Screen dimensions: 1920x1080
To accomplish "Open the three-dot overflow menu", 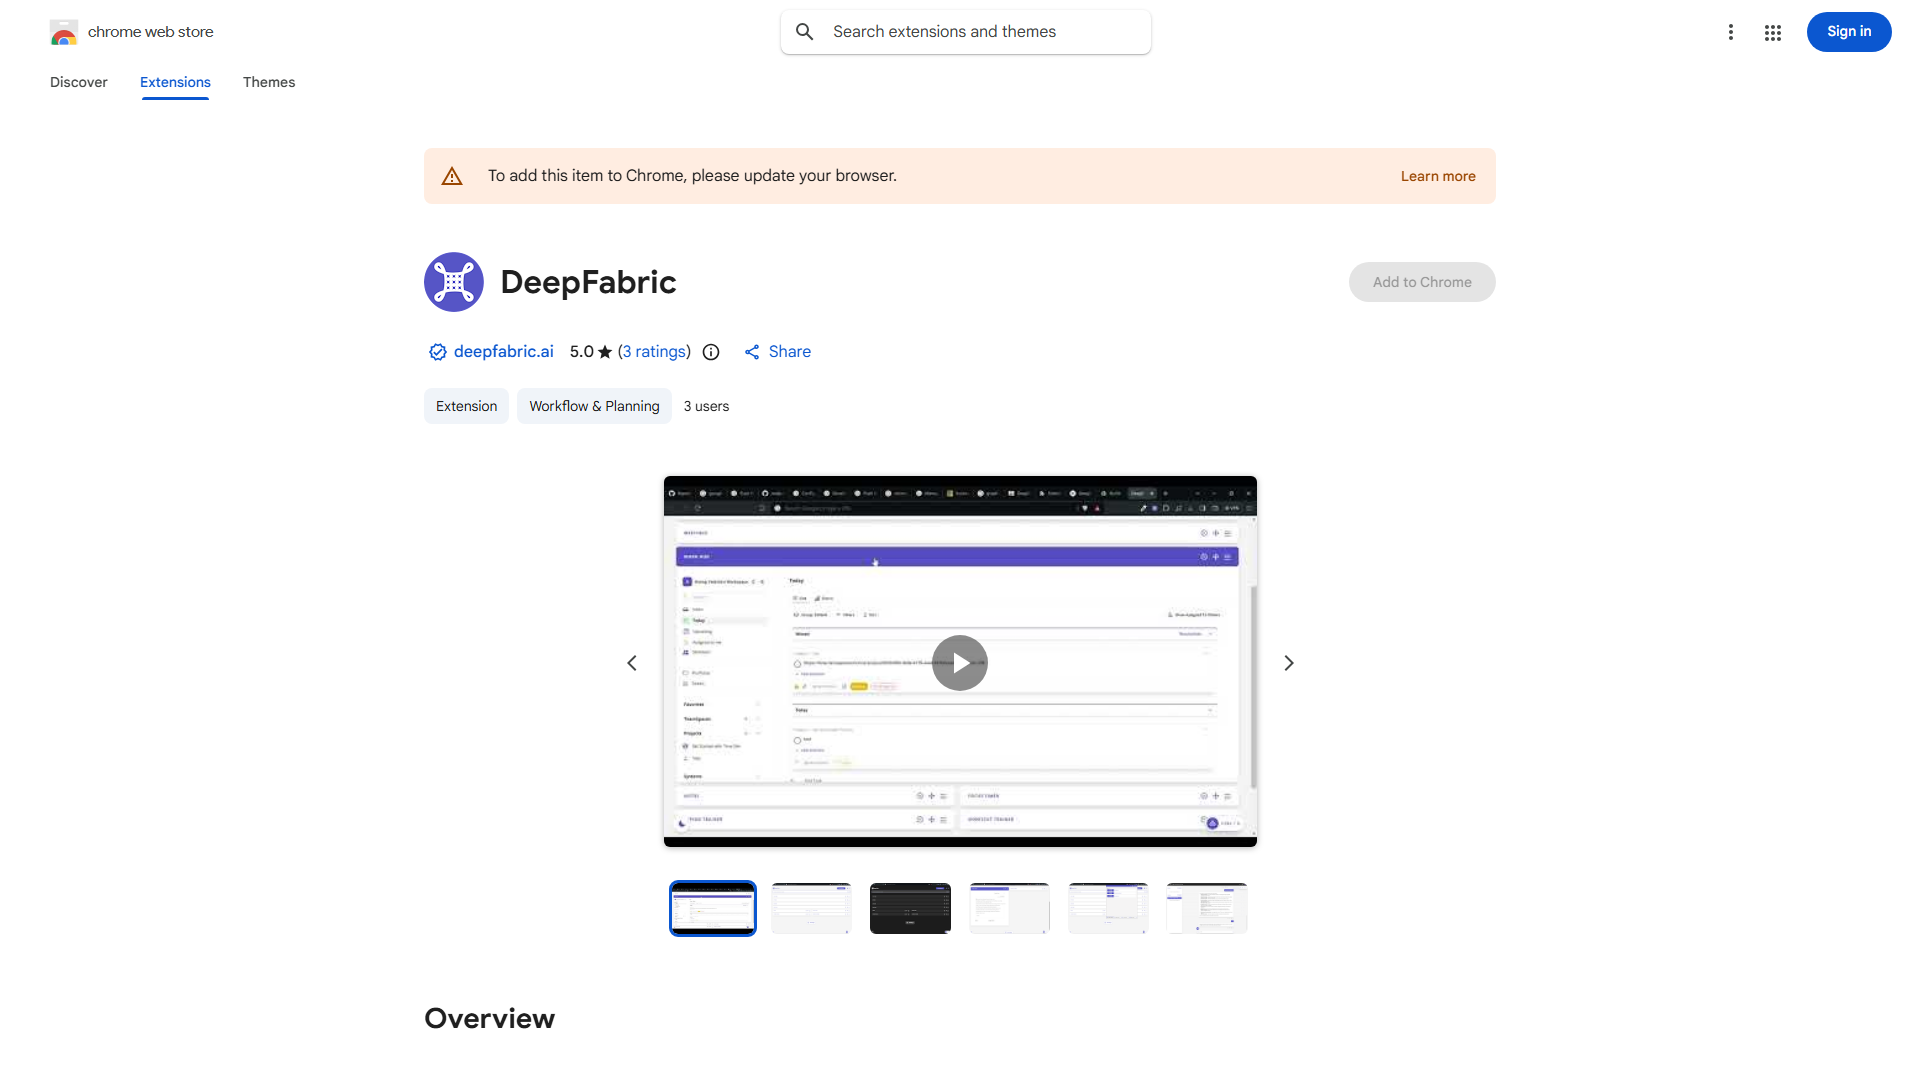I will [1731, 32].
